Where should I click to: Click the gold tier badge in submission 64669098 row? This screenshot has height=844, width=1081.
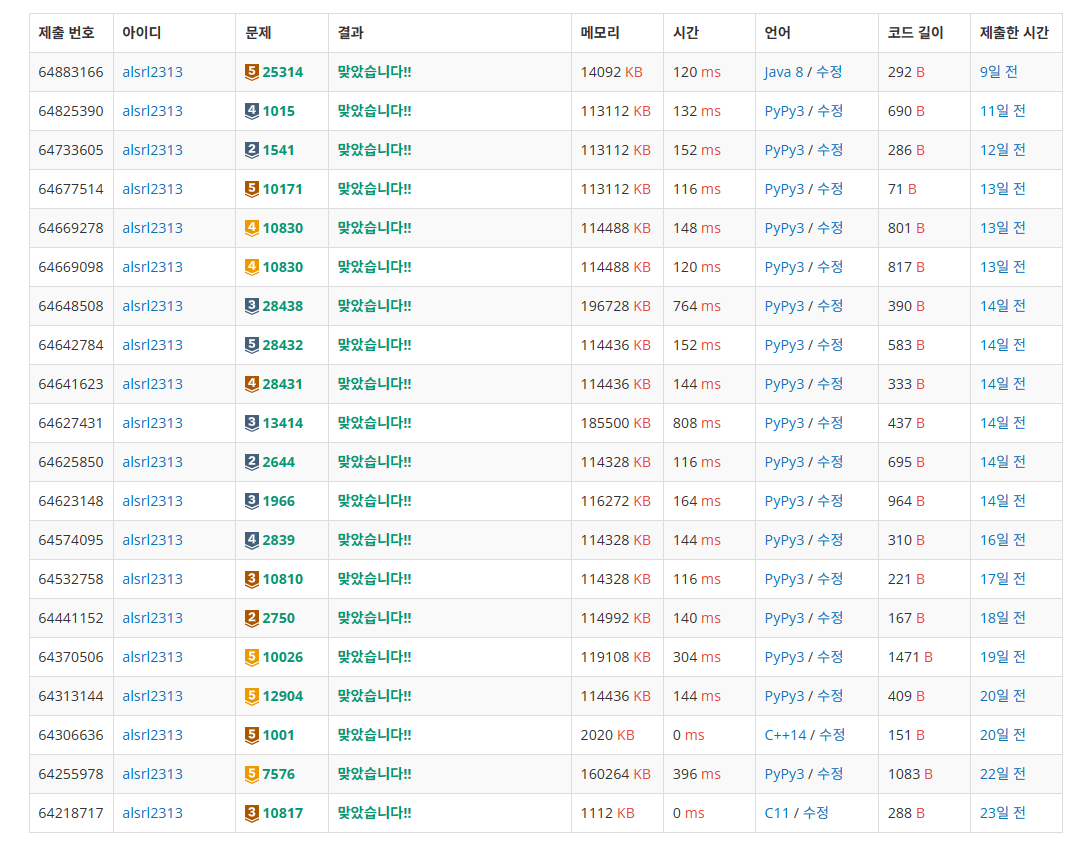pyautogui.click(x=252, y=267)
